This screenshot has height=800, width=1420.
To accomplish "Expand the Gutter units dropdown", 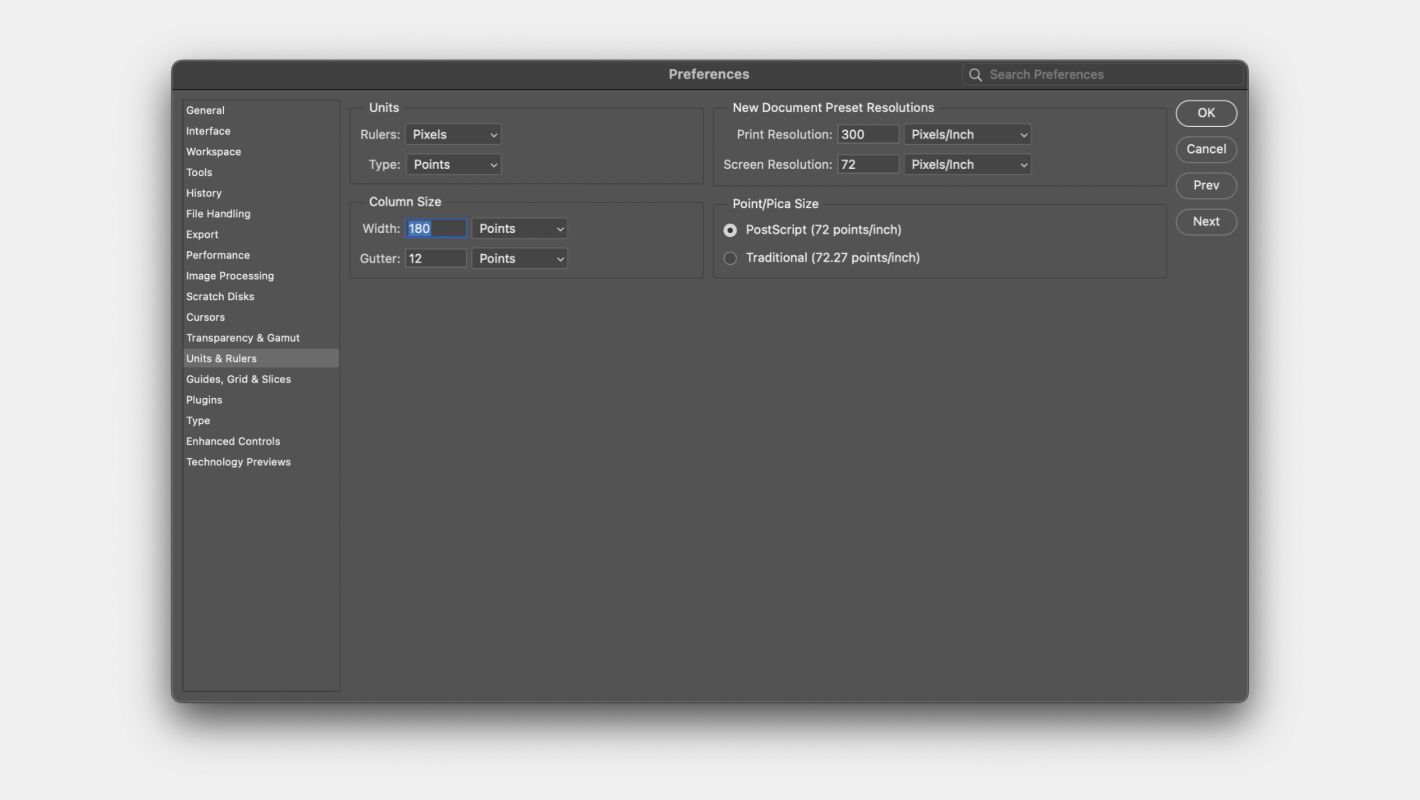I will pyautogui.click(x=519, y=259).
